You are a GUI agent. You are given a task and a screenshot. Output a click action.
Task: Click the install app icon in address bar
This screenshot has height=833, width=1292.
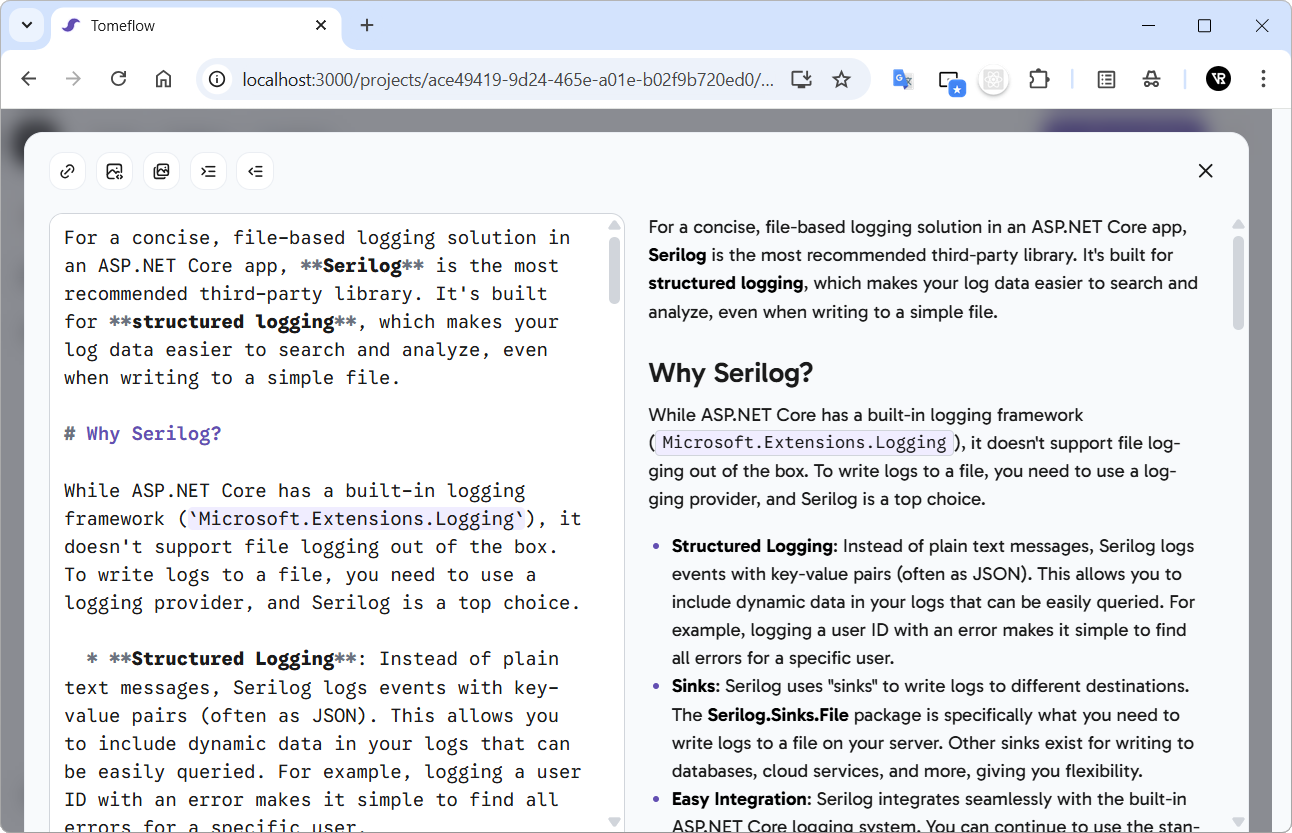pos(801,79)
